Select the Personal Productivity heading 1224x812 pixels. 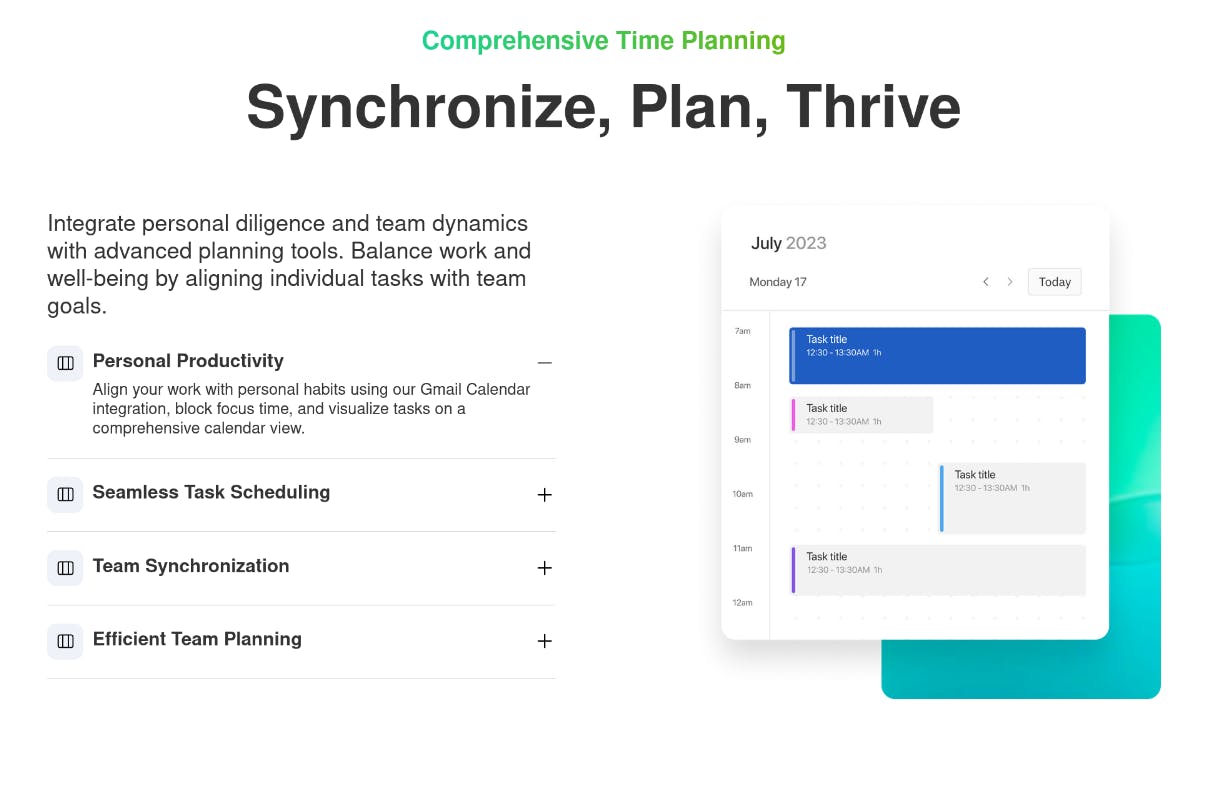pyautogui.click(x=188, y=361)
